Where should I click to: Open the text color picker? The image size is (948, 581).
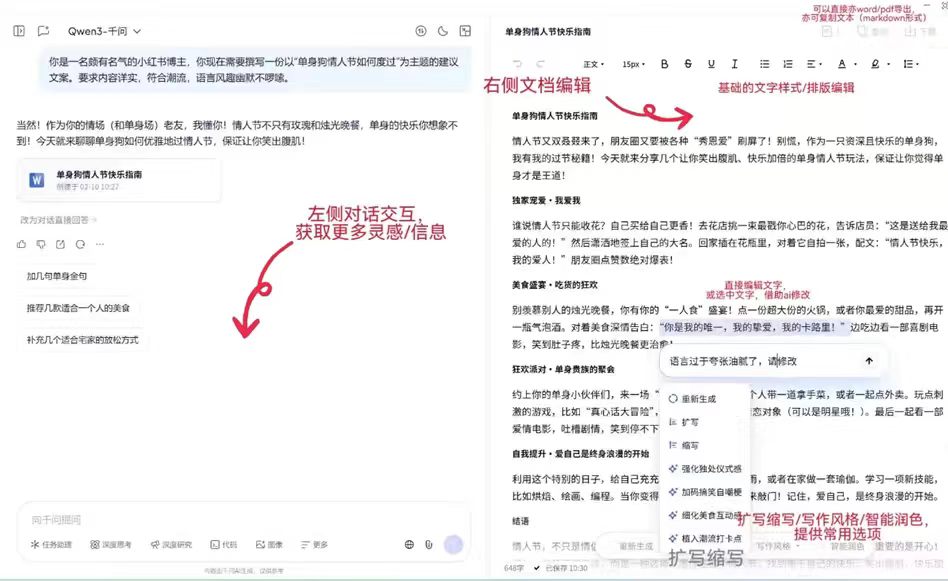tap(842, 64)
